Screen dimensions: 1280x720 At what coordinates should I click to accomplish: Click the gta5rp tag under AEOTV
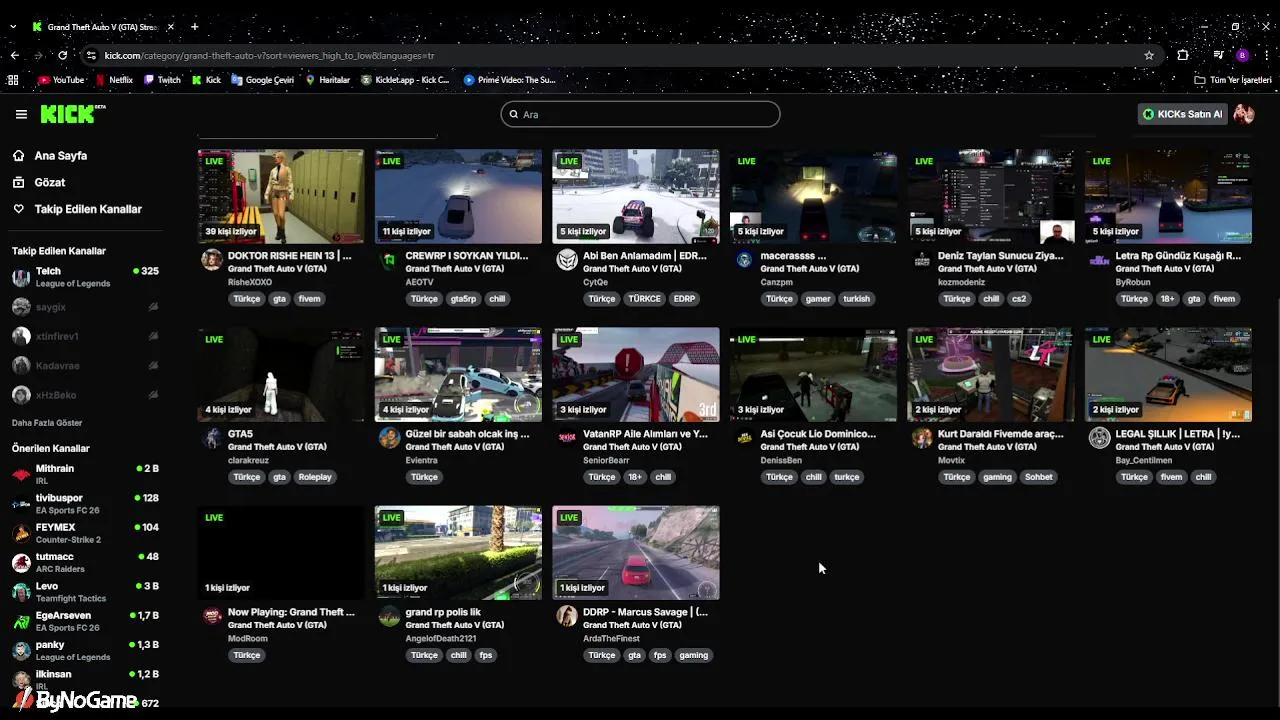(463, 299)
